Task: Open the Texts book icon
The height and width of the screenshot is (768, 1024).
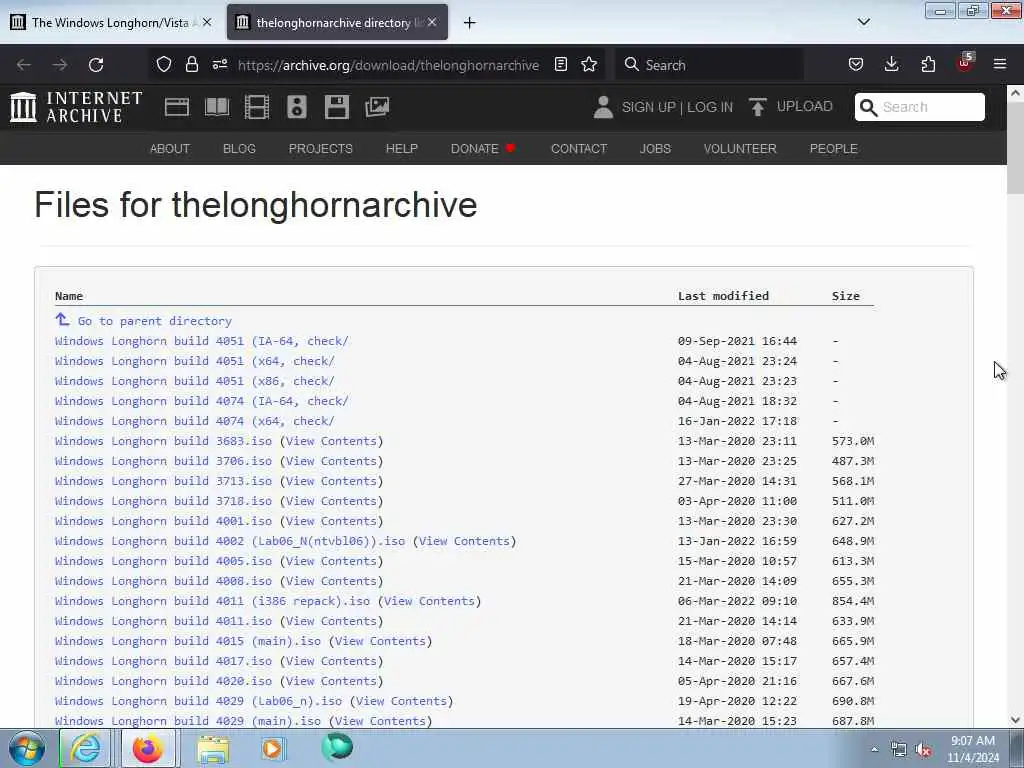Action: pyautogui.click(x=217, y=107)
